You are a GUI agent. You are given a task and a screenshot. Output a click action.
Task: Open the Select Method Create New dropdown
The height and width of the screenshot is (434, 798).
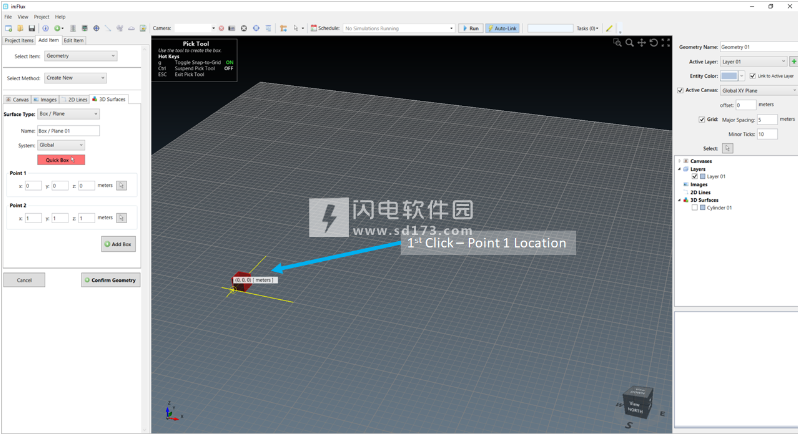click(75, 78)
